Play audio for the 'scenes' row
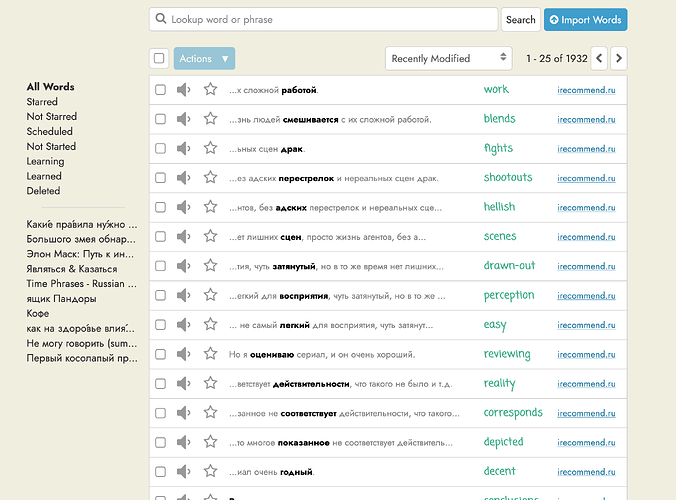The height and width of the screenshot is (500, 676). click(183, 237)
